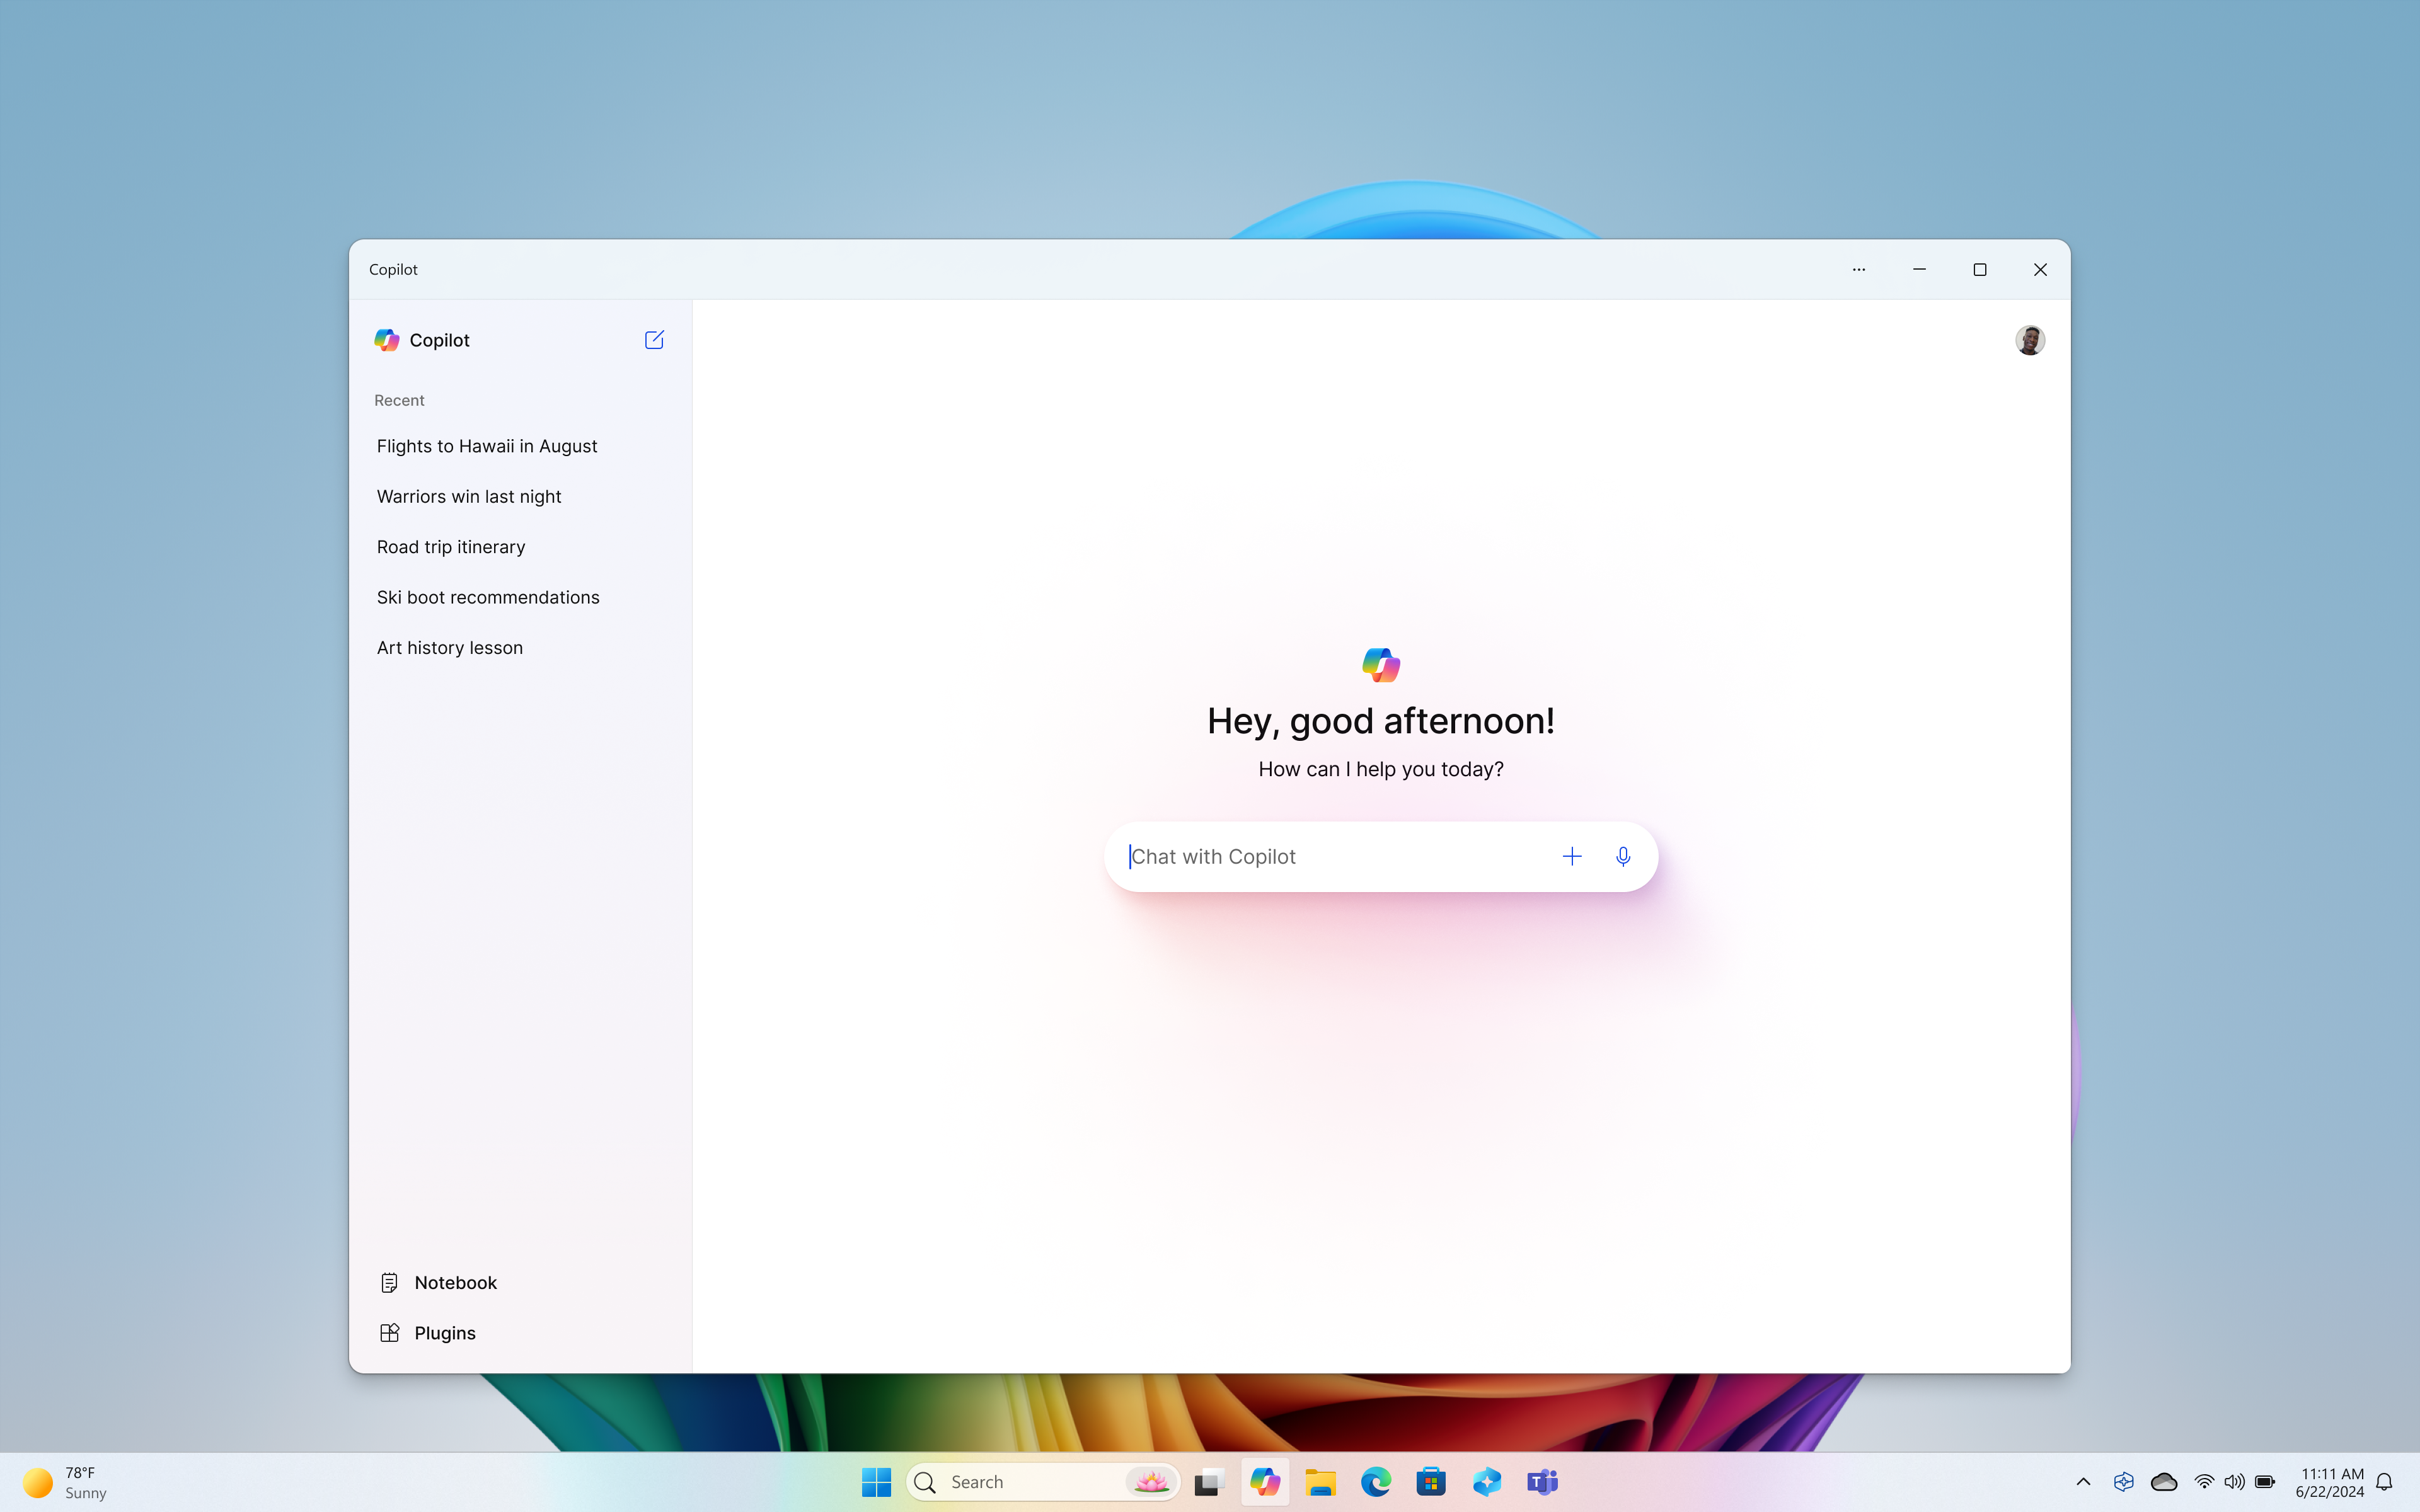
Task: Click the Plugins section icon
Action: [389, 1332]
